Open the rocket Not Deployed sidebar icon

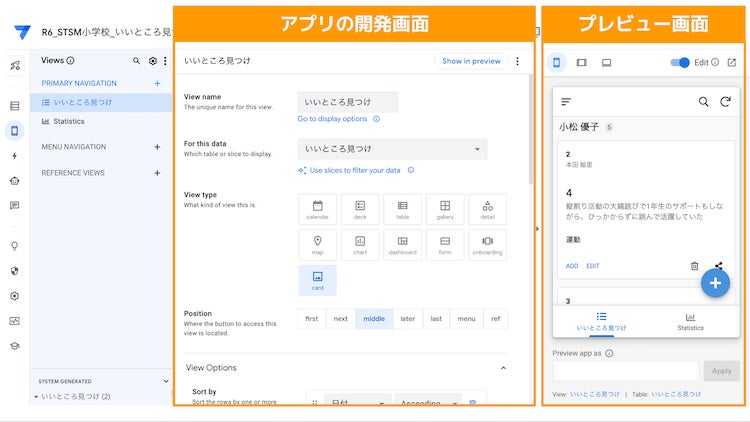(x=15, y=66)
